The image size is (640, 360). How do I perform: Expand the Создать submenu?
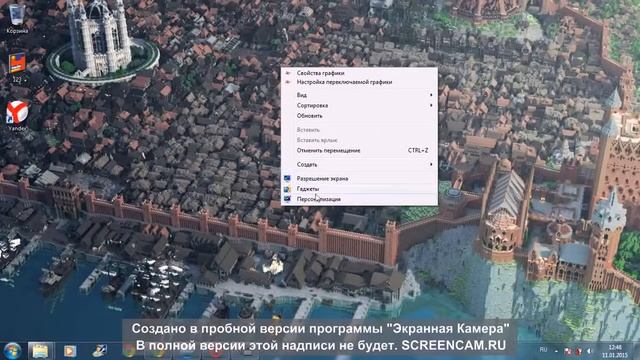[359, 164]
